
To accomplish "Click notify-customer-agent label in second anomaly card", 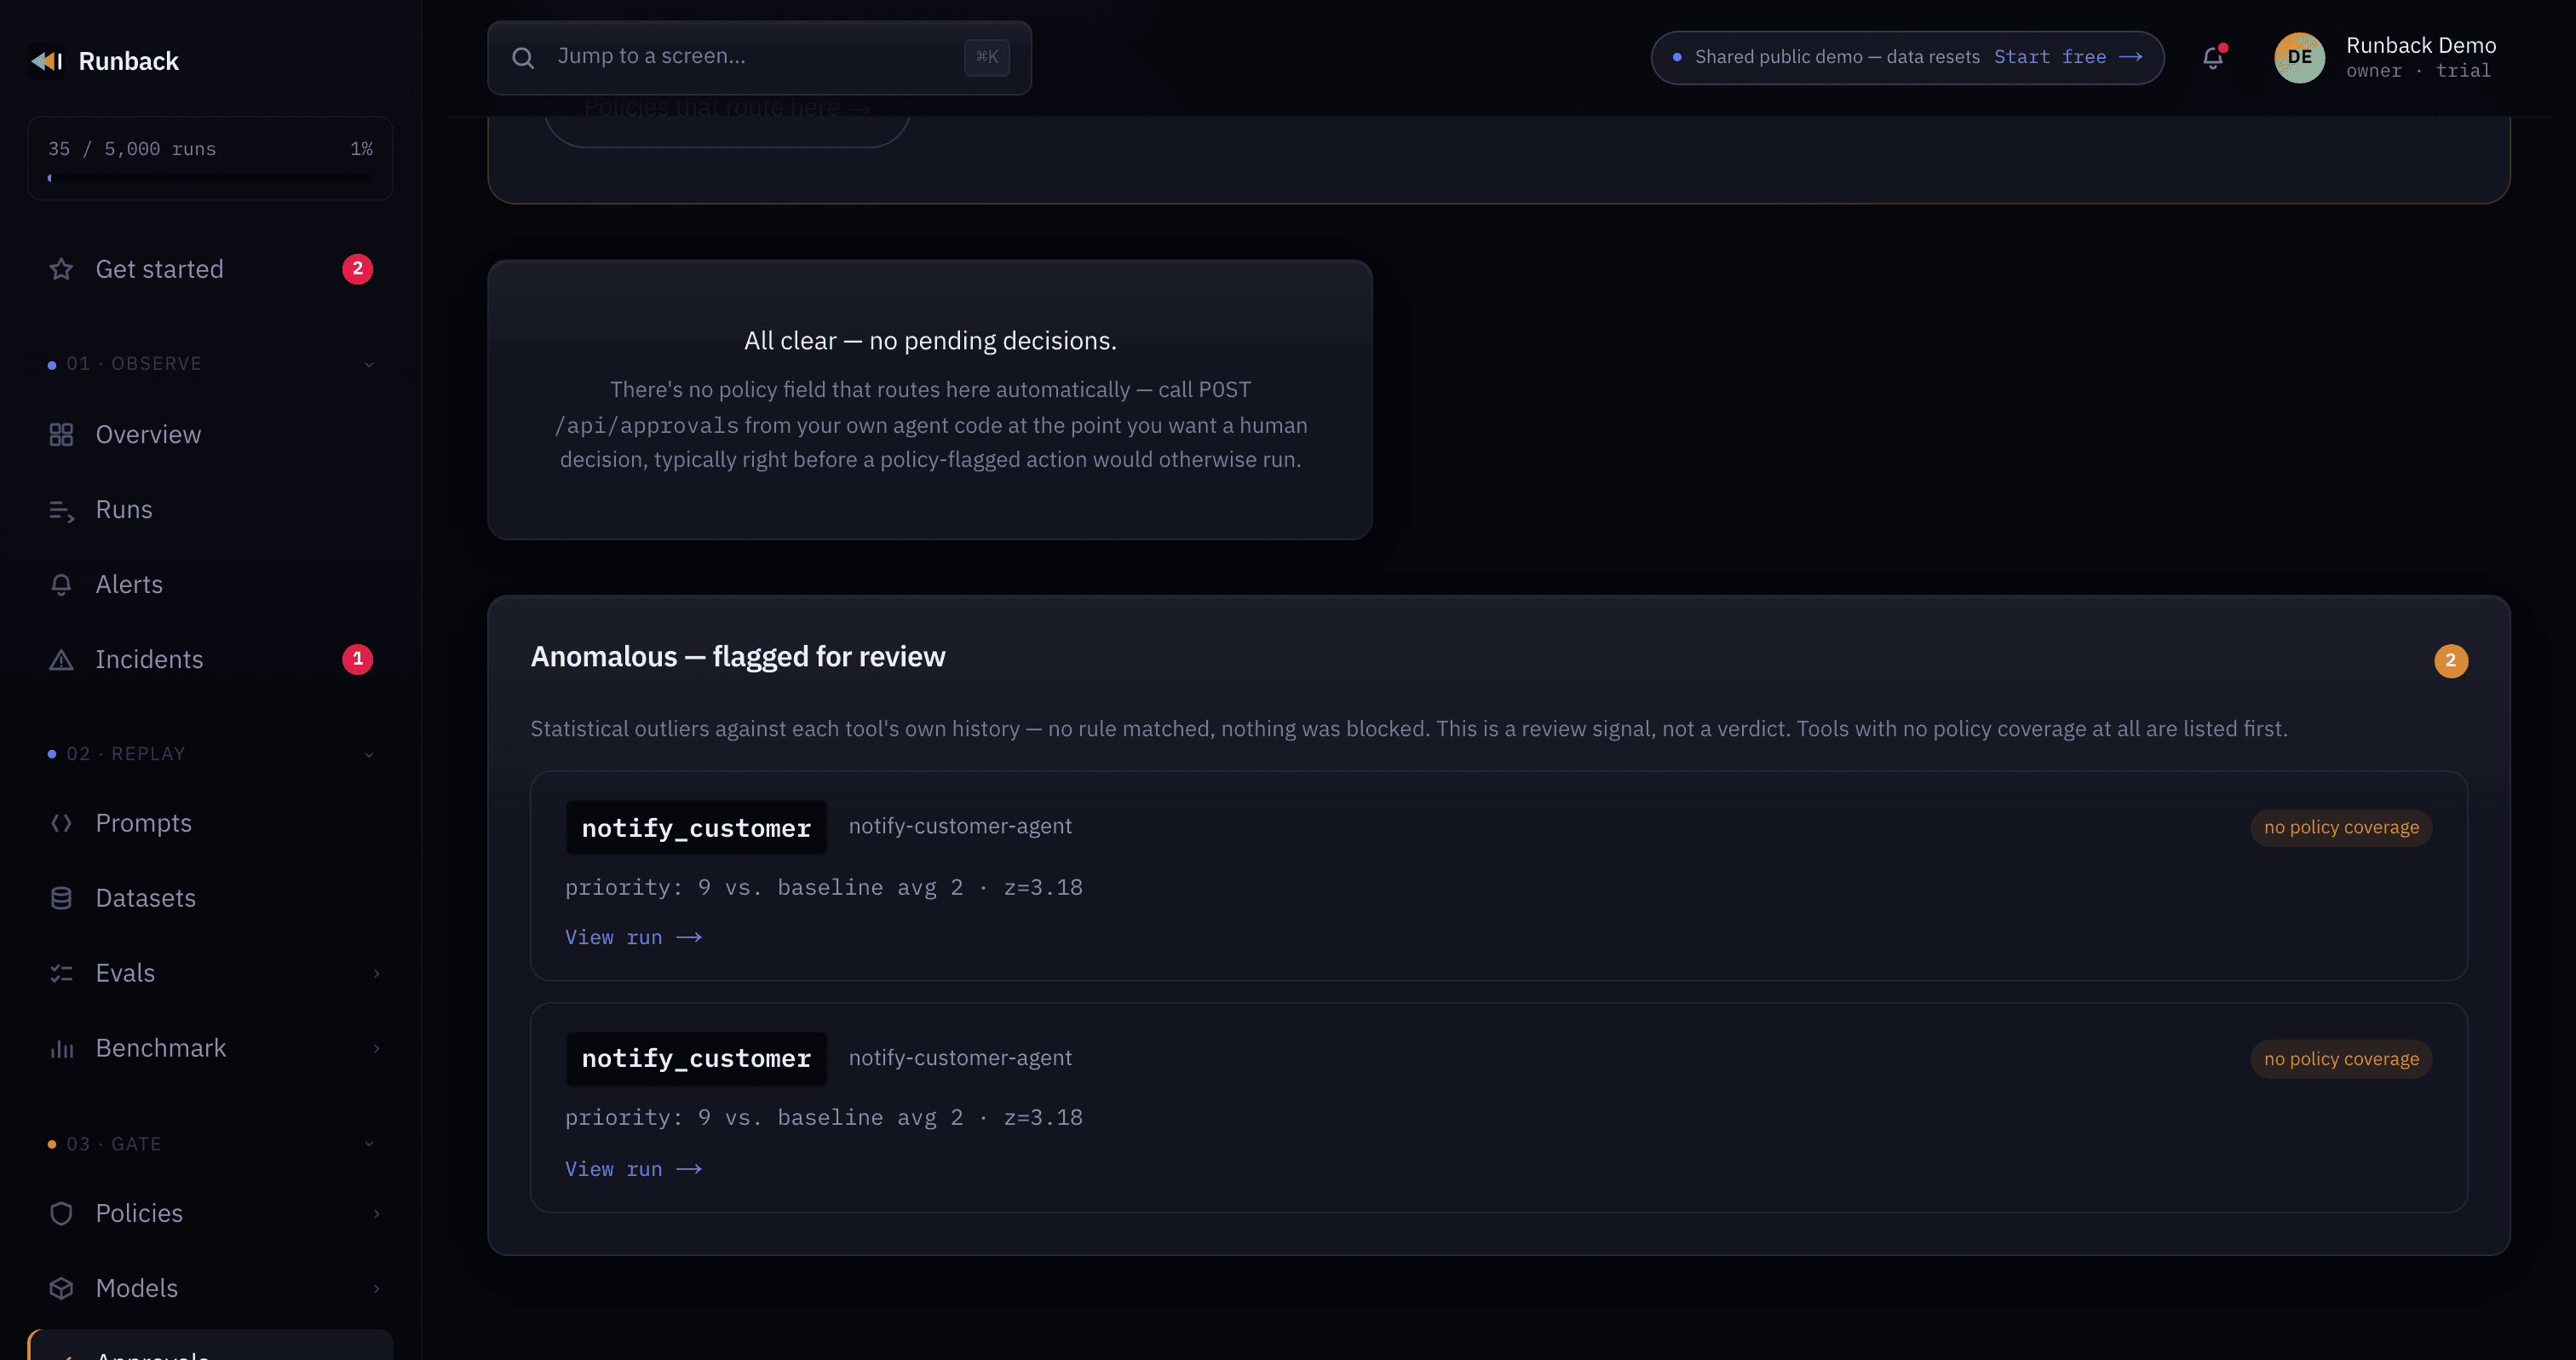I will 960,1058.
